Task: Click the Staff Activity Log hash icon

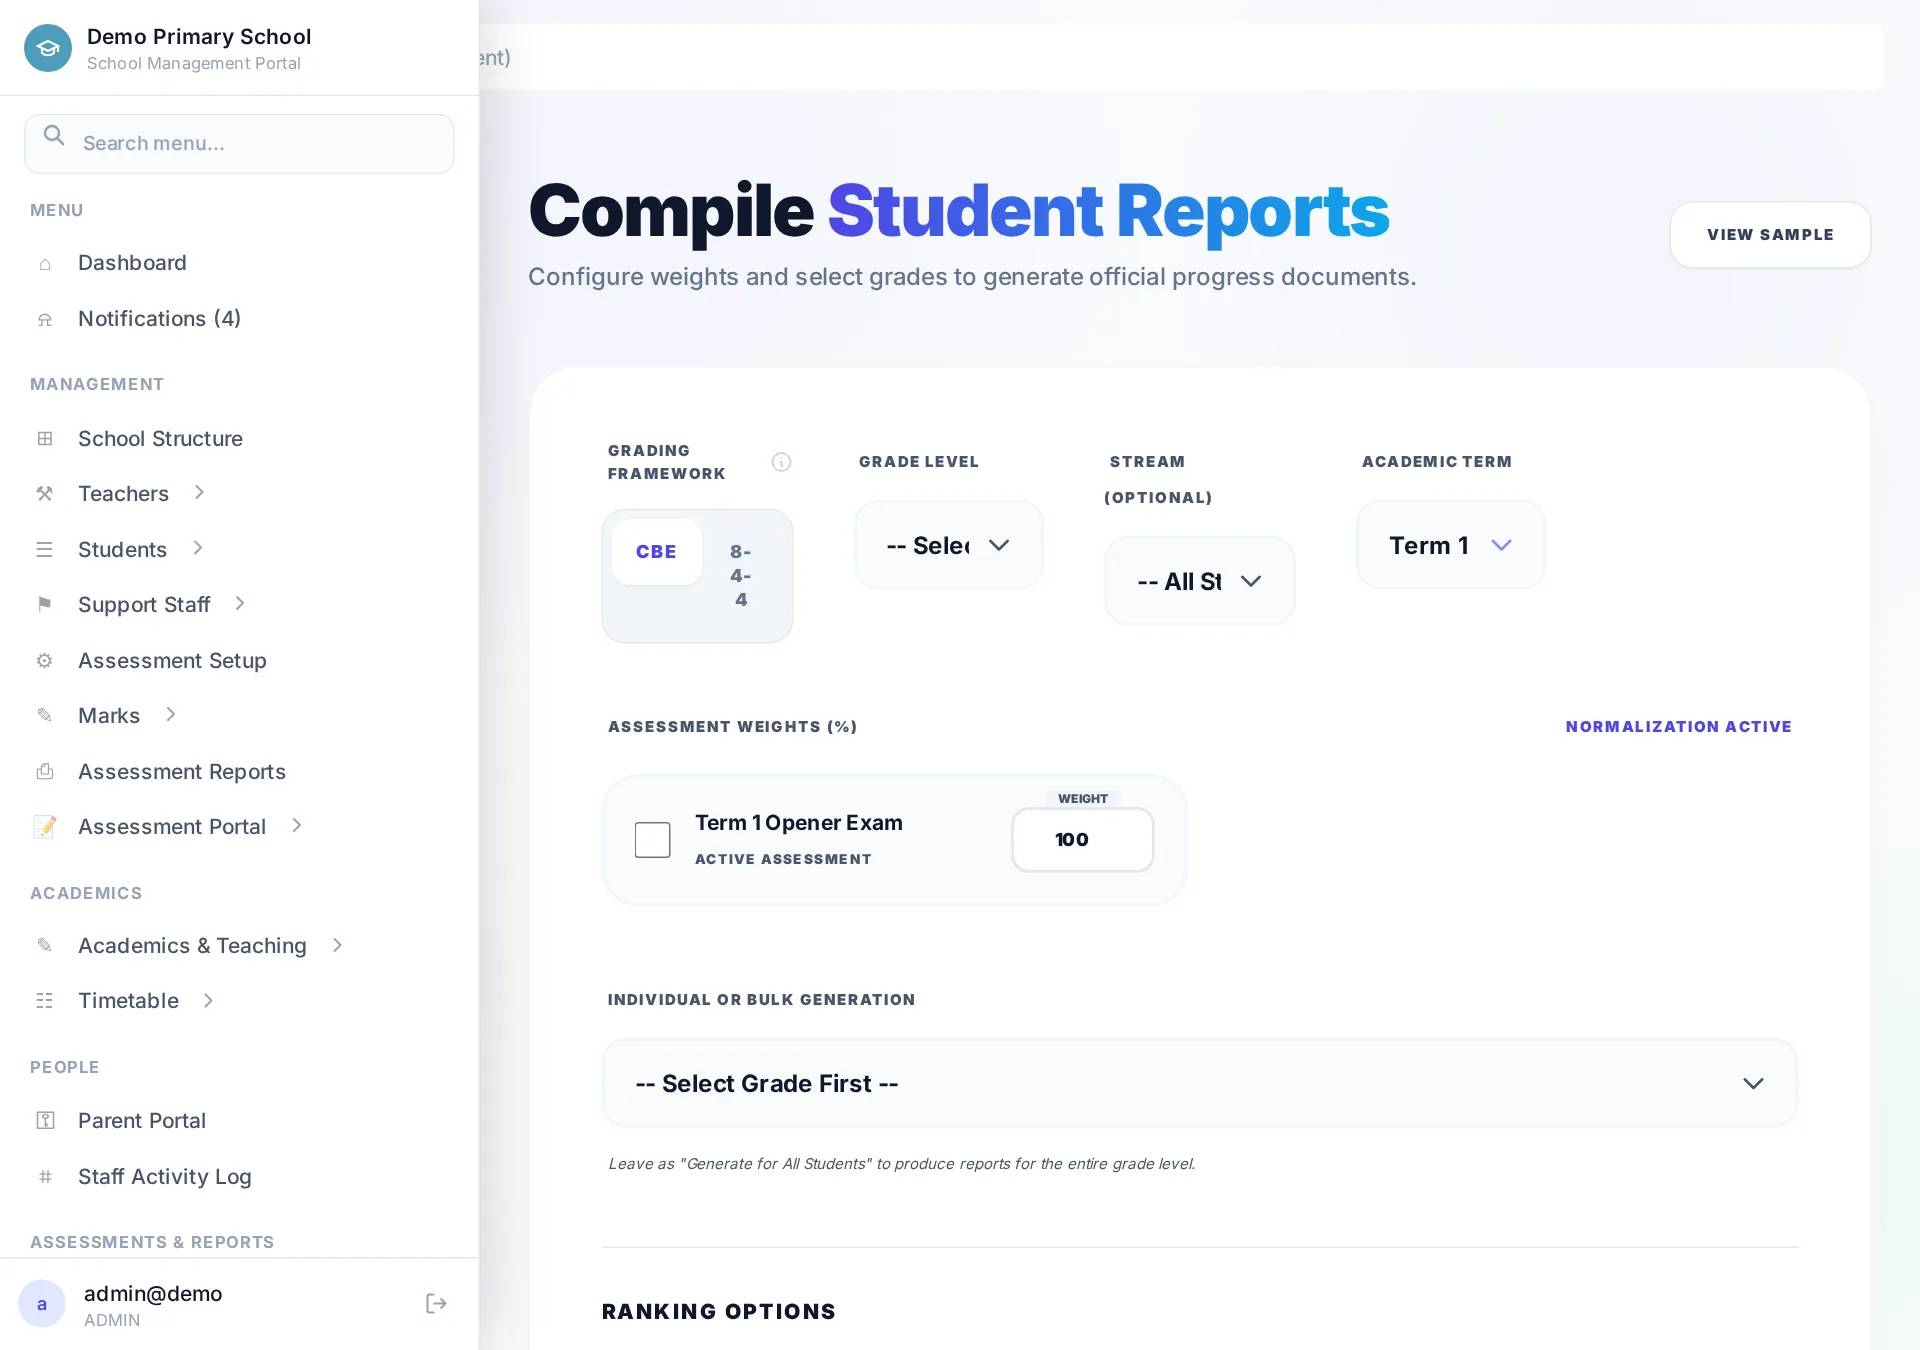Action: pyautogui.click(x=45, y=1177)
